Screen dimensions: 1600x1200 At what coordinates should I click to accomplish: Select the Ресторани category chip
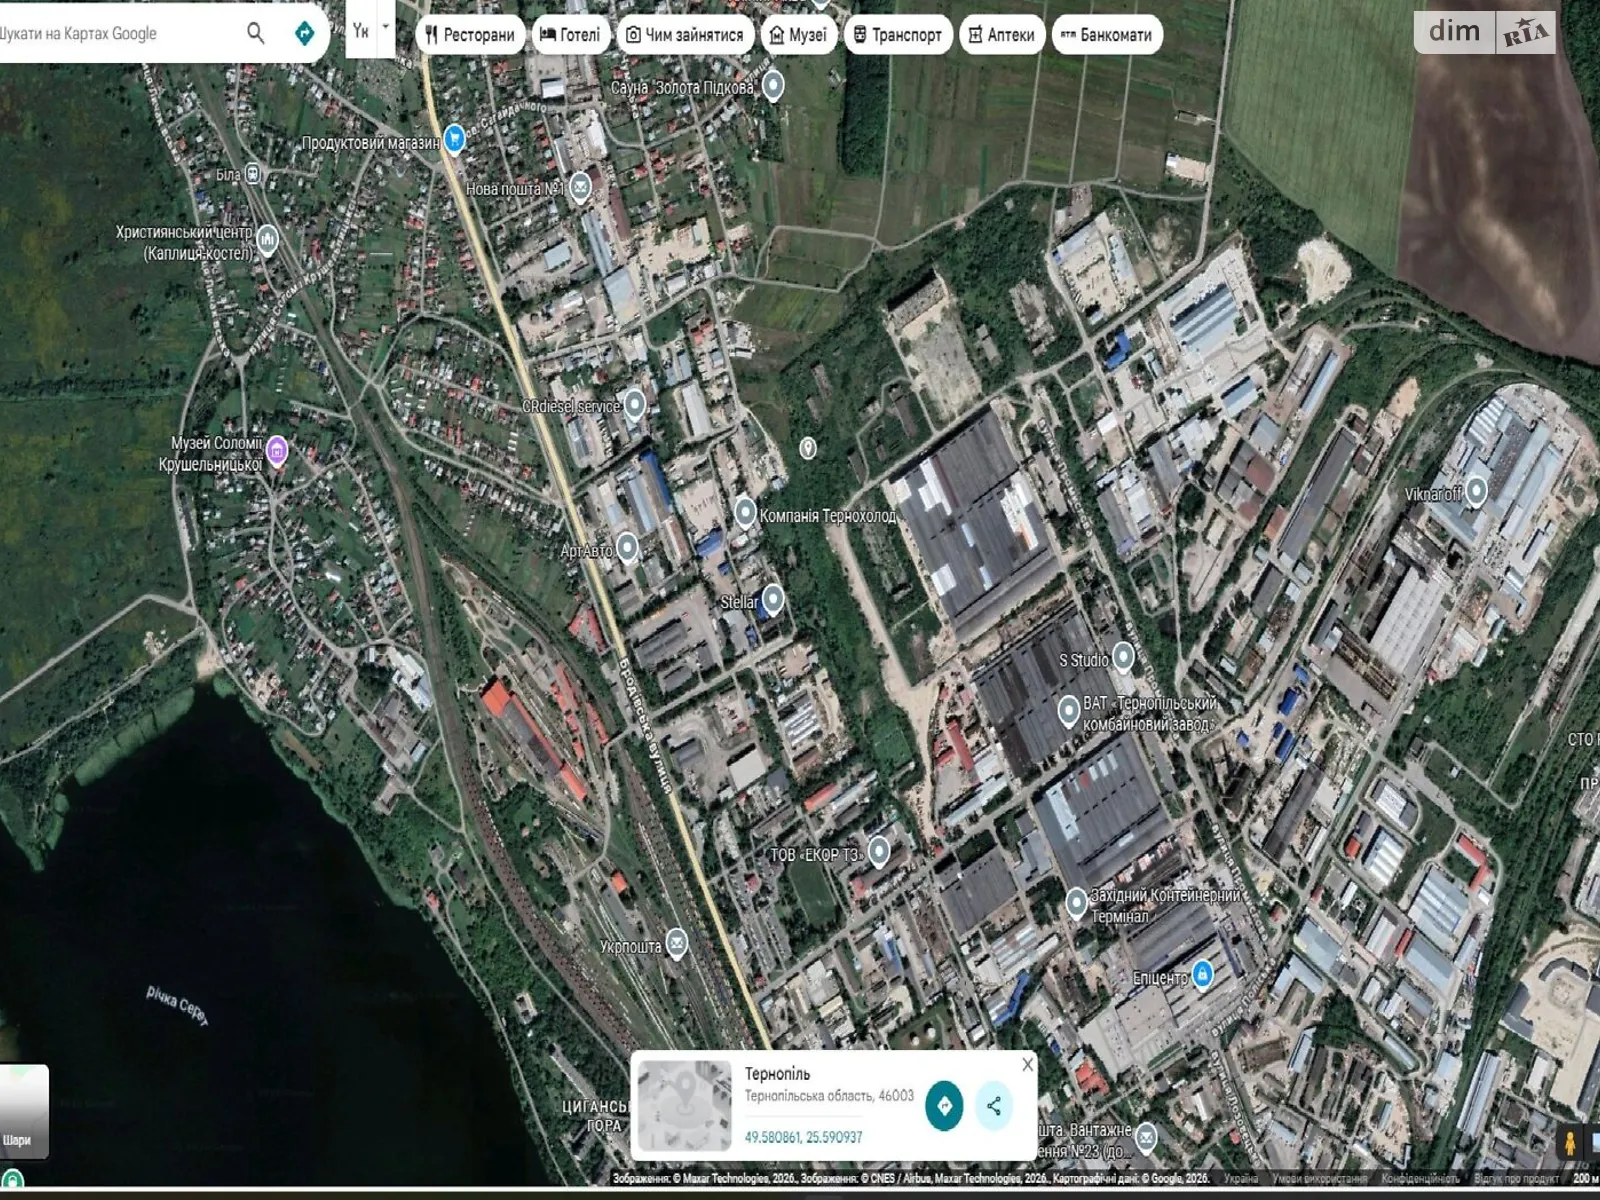[470, 35]
